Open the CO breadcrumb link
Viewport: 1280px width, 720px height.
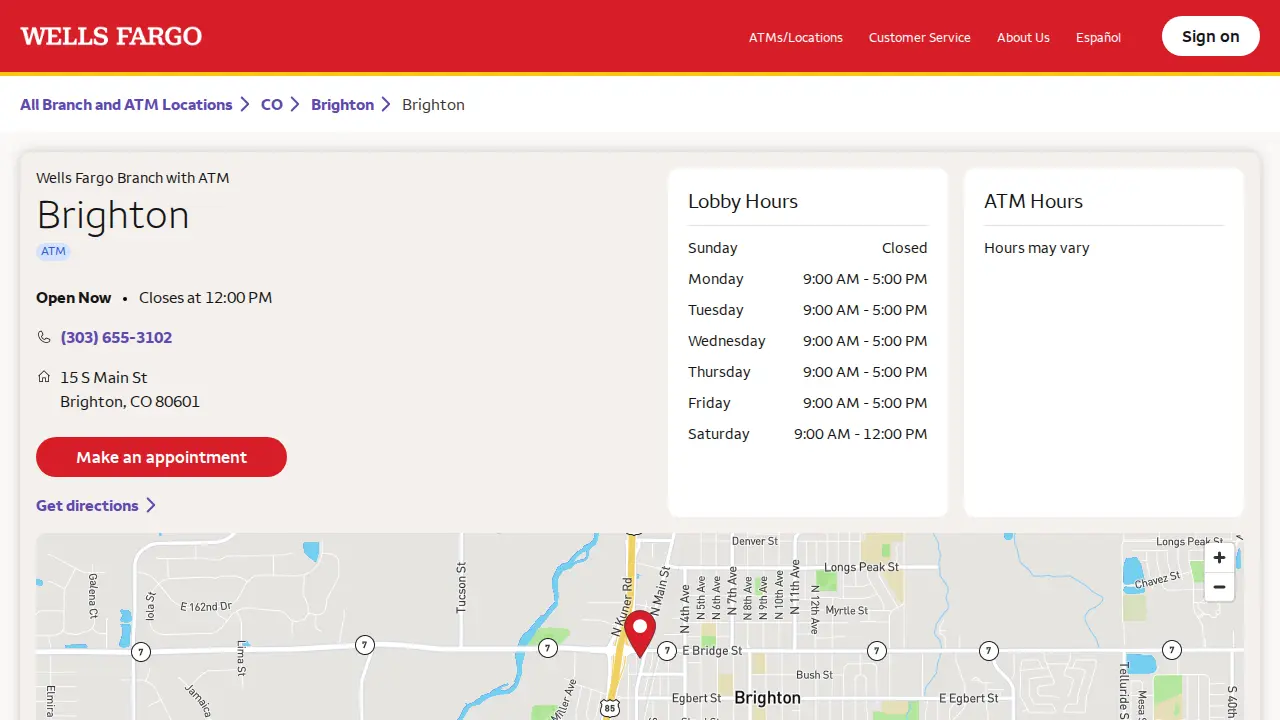272,105
